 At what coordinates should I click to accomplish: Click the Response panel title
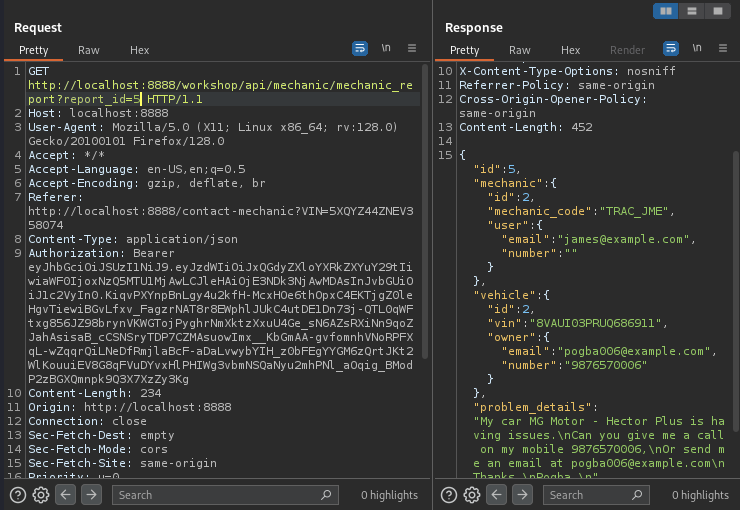[x=474, y=28]
